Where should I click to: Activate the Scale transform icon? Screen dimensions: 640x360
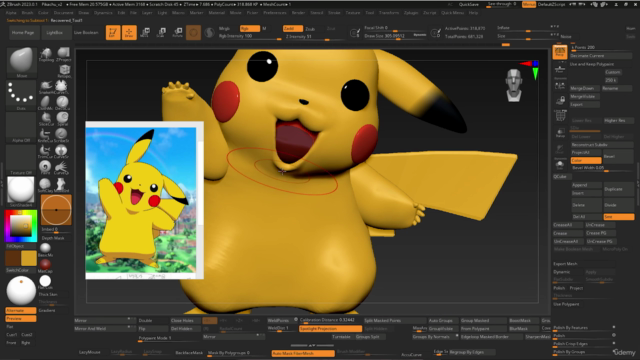pyautogui.click(x=161, y=33)
